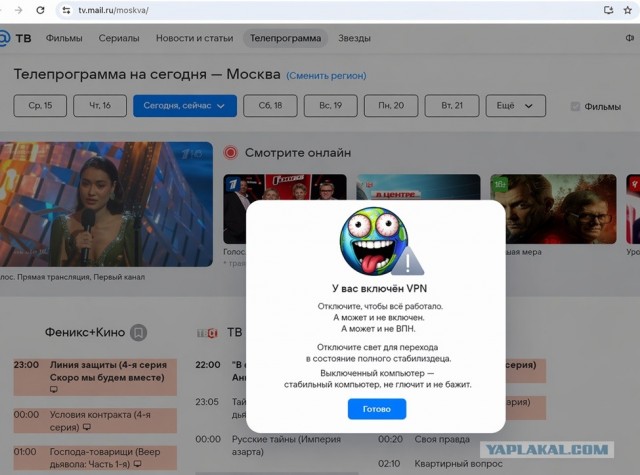Go to Новости и статьи
This screenshot has height=475, width=640.
195,38
